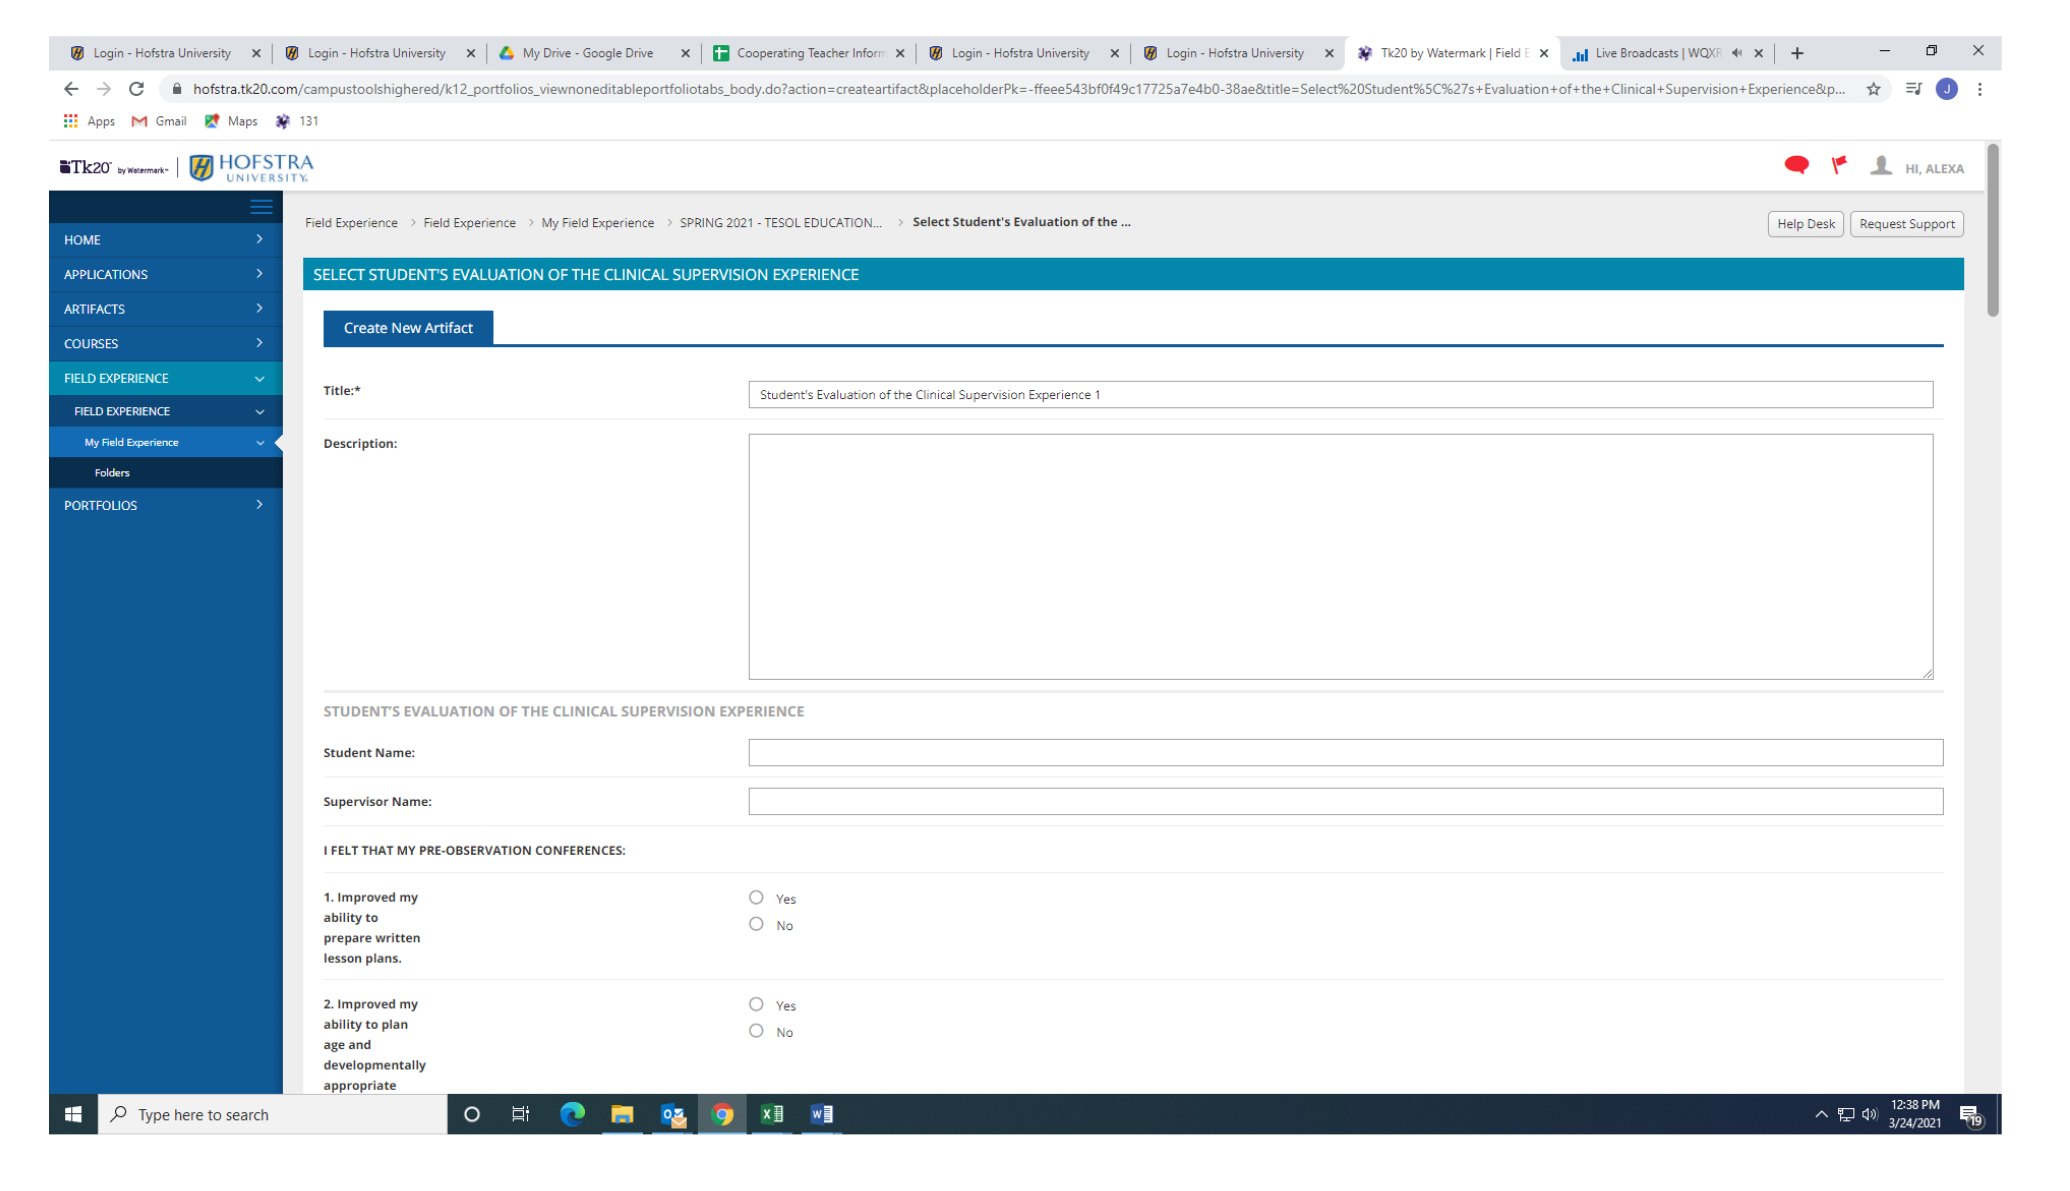Click the red flag notifications icon

pos(1839,165)
